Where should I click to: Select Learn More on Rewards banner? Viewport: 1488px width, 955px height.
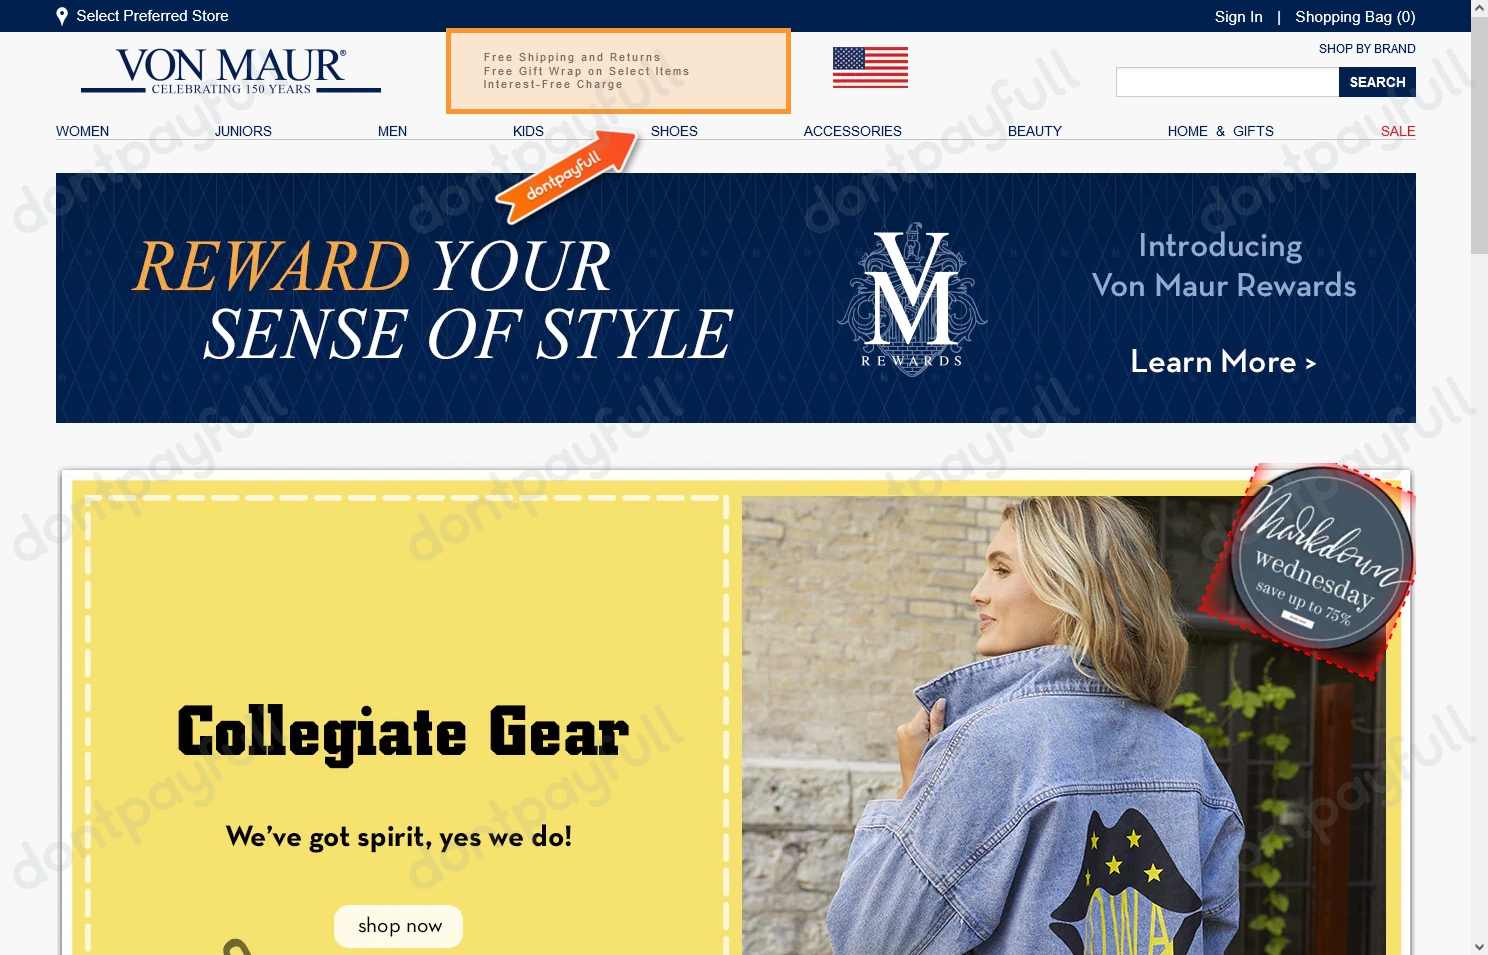click(1223, 362)
